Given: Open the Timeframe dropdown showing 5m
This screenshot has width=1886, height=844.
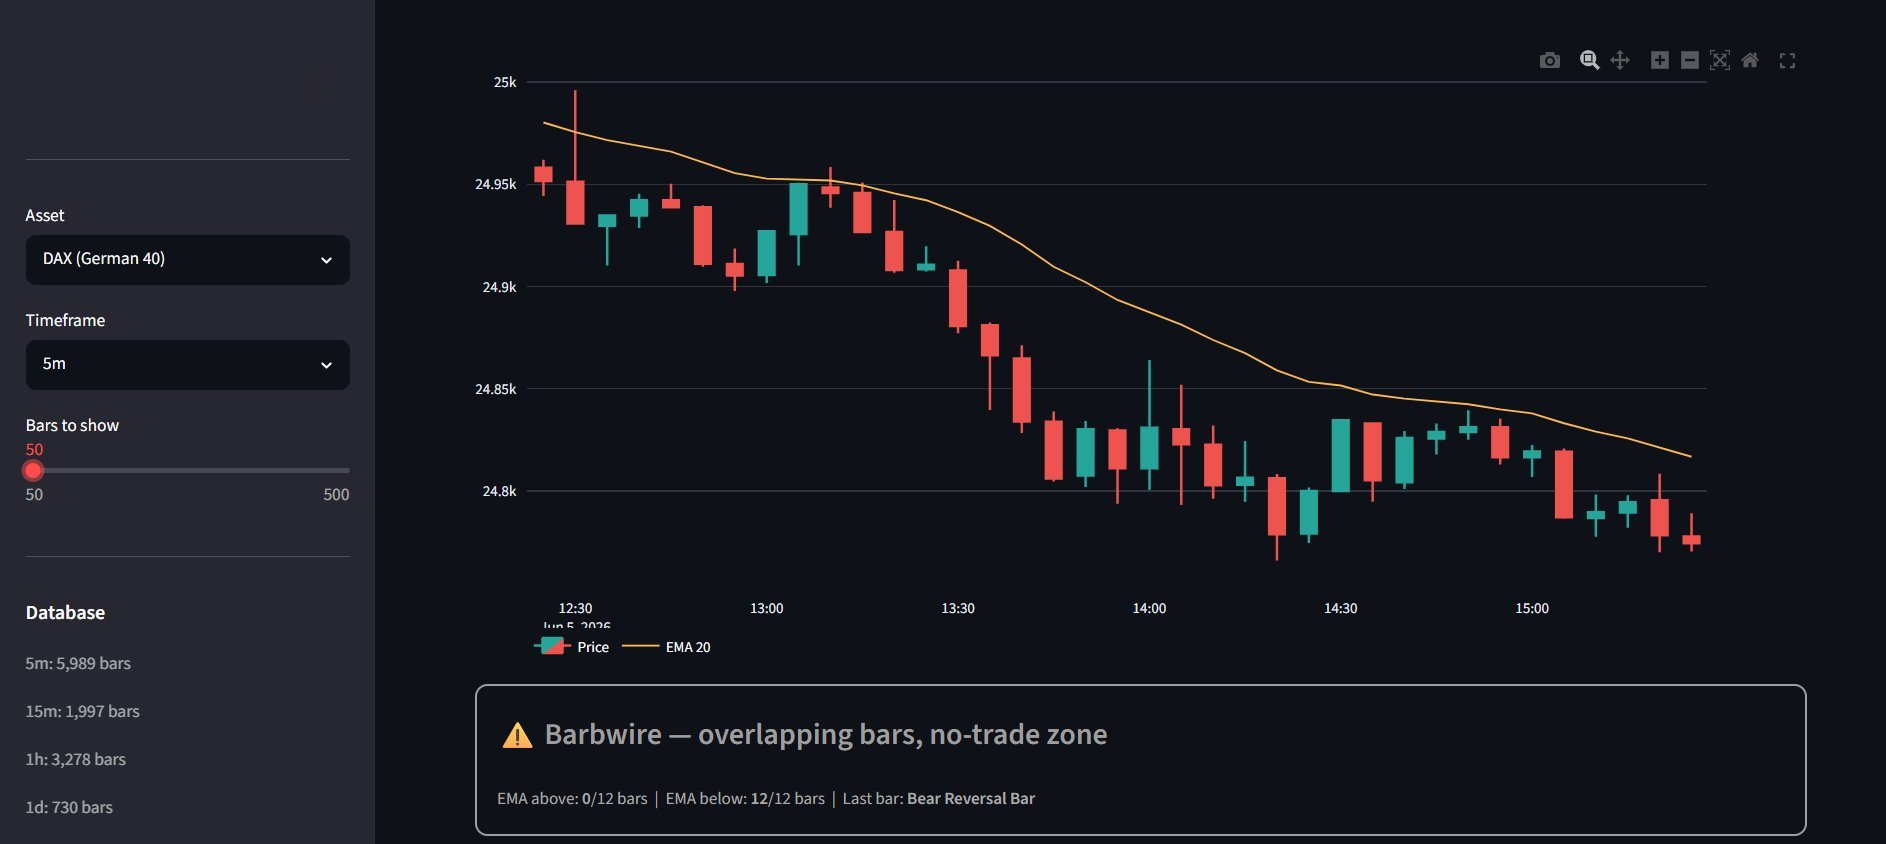Looking at the screenshot, I should (188, 365).
